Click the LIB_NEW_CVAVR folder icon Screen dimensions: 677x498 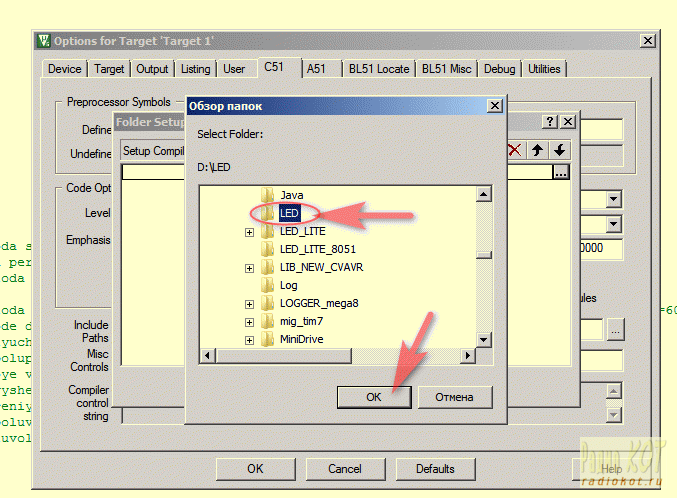268,267
